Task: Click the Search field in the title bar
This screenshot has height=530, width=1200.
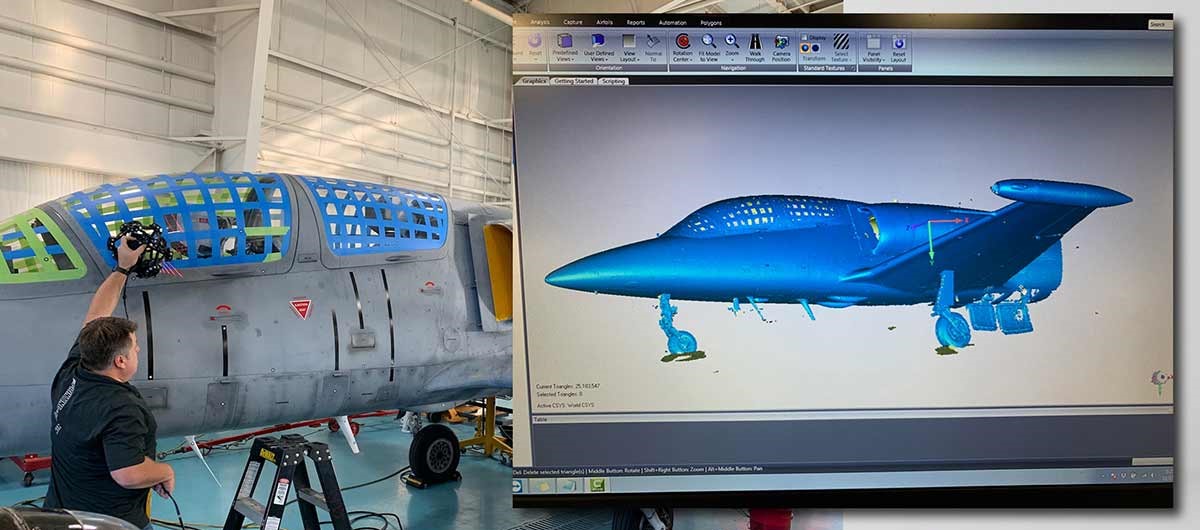Action: (1158, 24)
